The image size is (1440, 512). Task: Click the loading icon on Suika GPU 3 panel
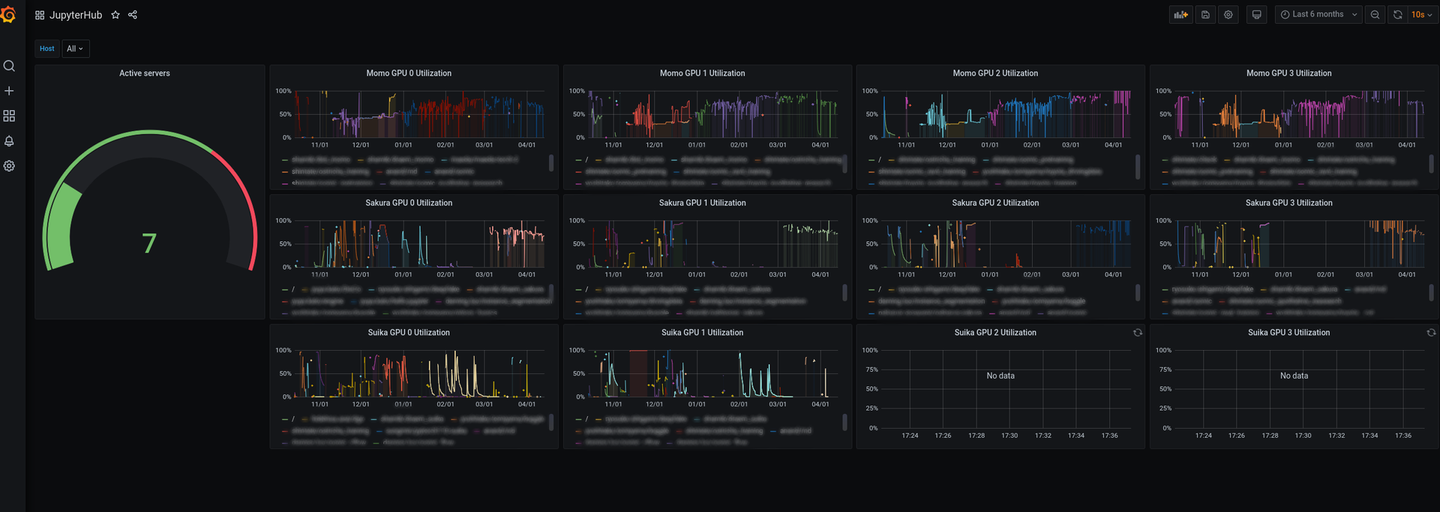tap(1431, 332)
